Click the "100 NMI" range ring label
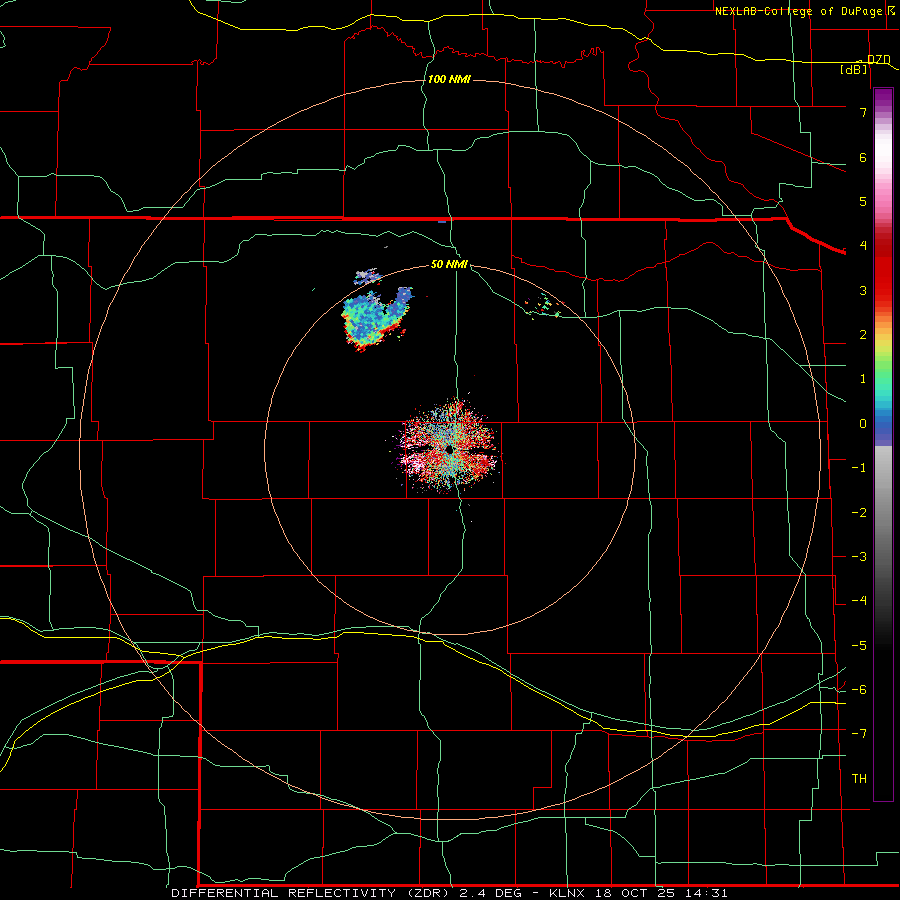The width and height of the screenshot is (900, 900). (449, 79)
